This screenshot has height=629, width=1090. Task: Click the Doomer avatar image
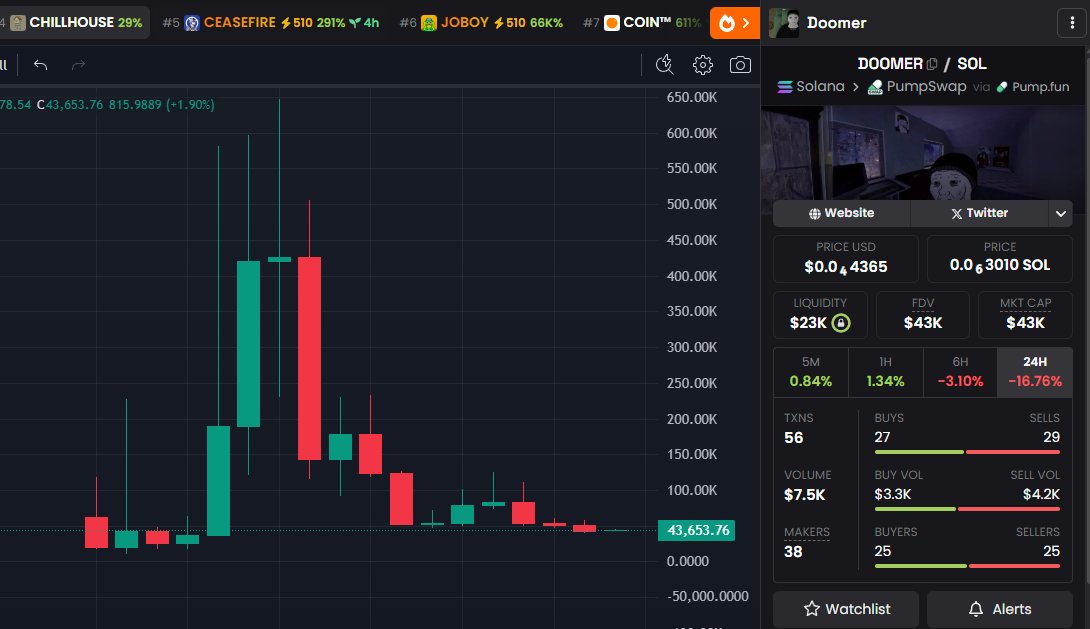click(784, 23)
